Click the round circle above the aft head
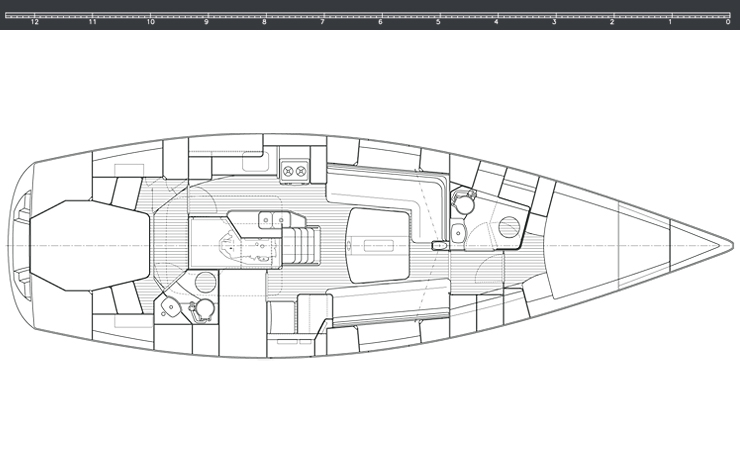 pos(203,280)
